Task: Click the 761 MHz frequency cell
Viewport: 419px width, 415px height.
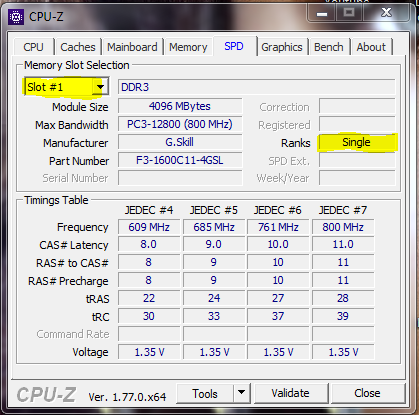Action: 278,227
